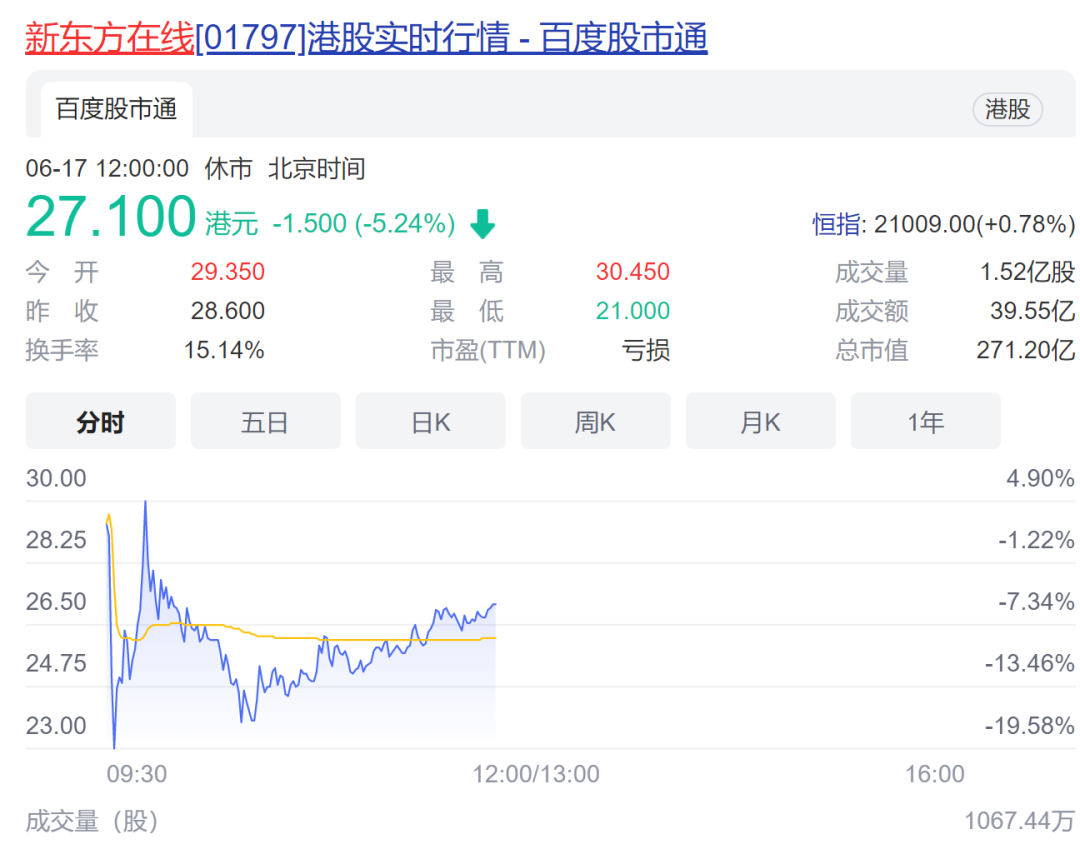Select the 百度股市通 tab

pos(116,110)
